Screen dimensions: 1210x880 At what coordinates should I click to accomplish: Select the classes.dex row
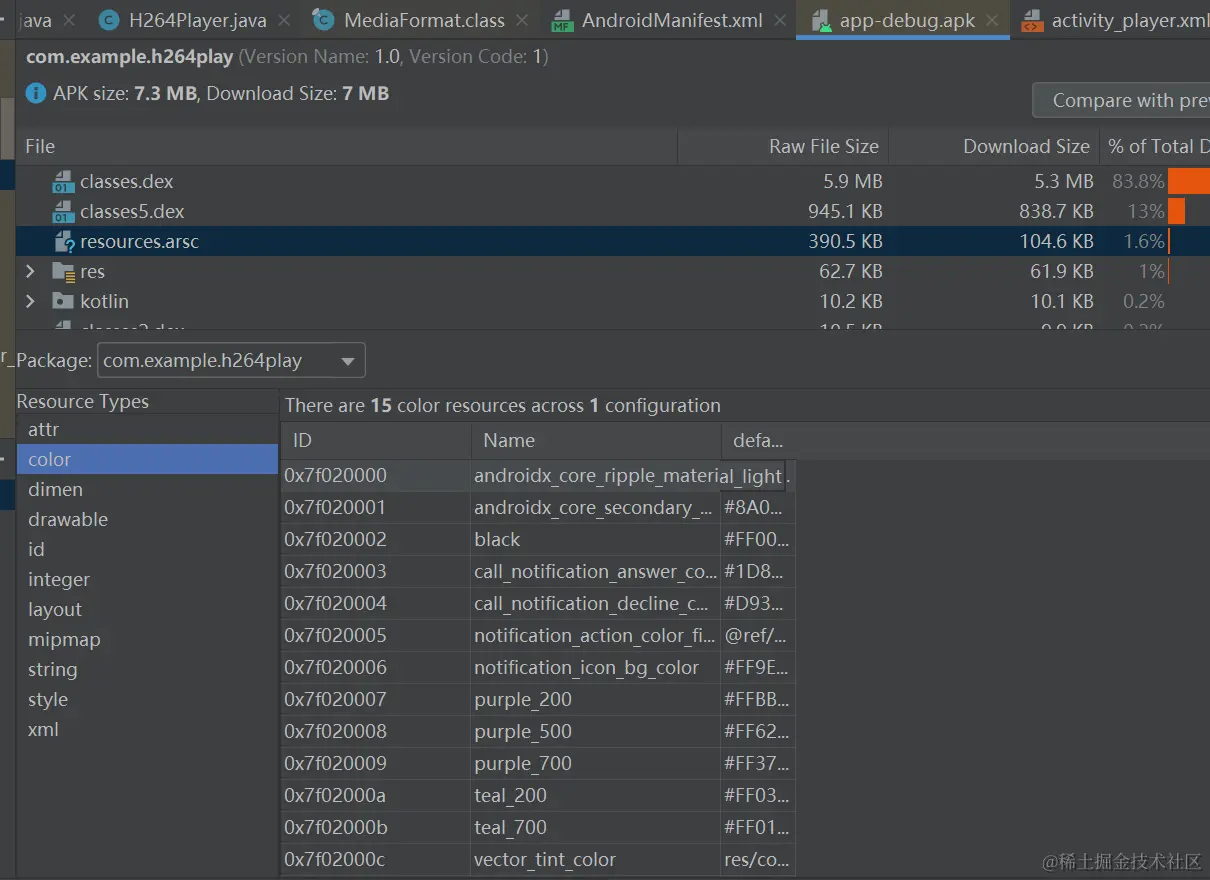click(x=612, y=182)
